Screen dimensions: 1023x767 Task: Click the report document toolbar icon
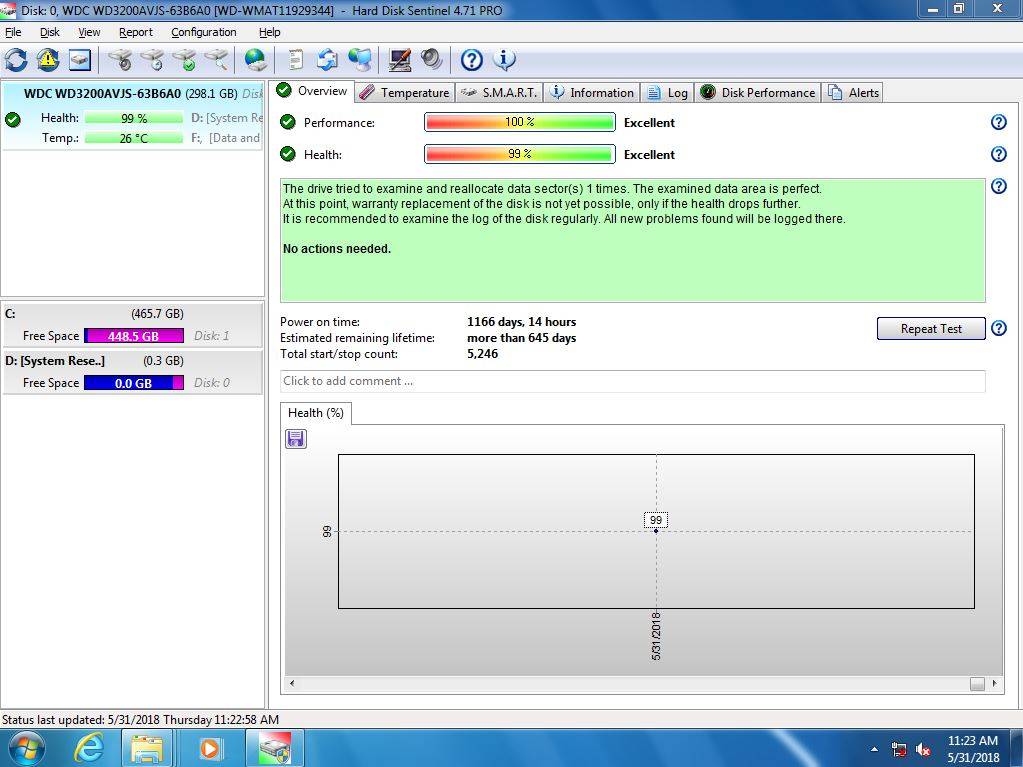pyautogui.click(x=296, y=60)
